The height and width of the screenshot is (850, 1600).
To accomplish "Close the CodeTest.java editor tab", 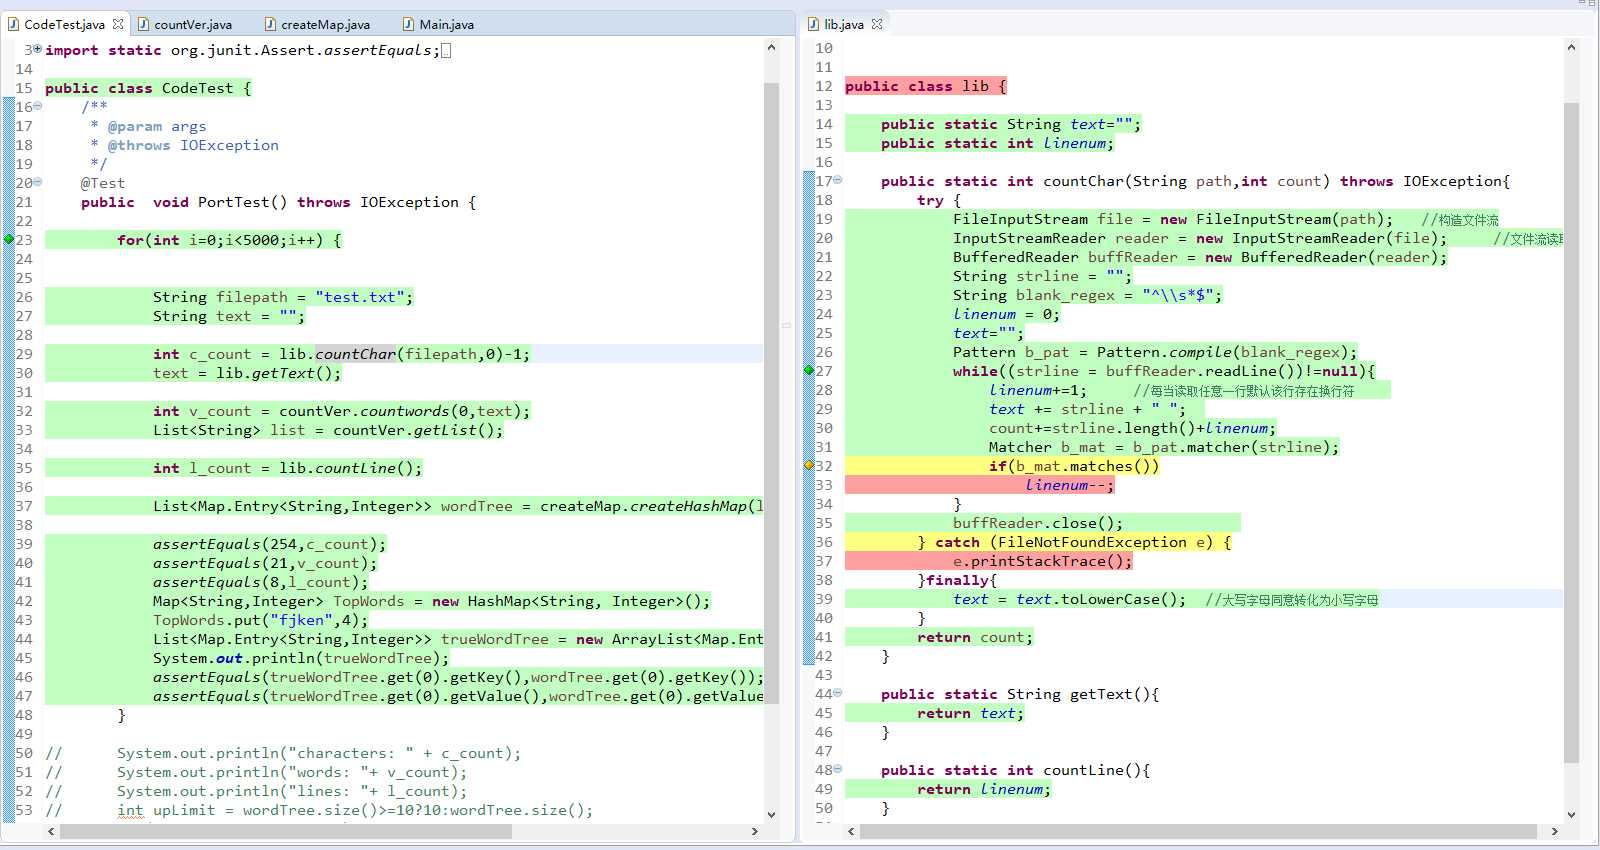I will click(x=118, y=24).
